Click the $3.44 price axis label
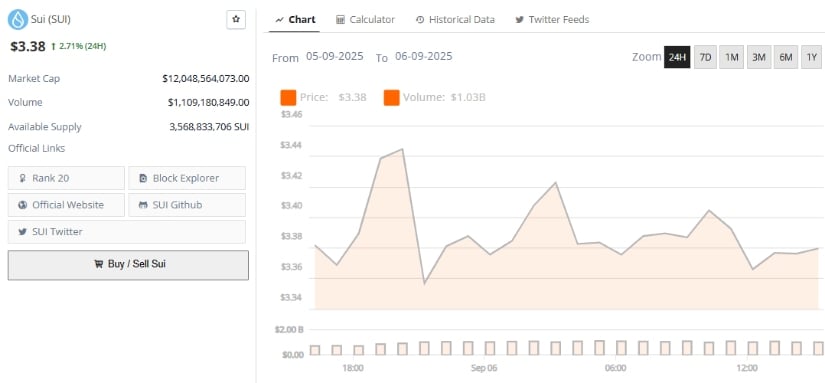Viewport: 825px width, 383px height. [x=291, y=145]
